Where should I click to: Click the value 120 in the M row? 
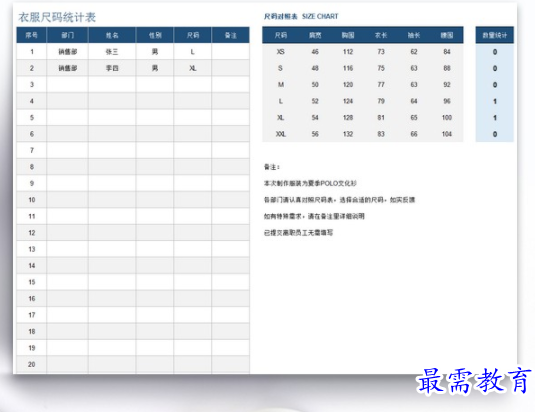[348, 84]
